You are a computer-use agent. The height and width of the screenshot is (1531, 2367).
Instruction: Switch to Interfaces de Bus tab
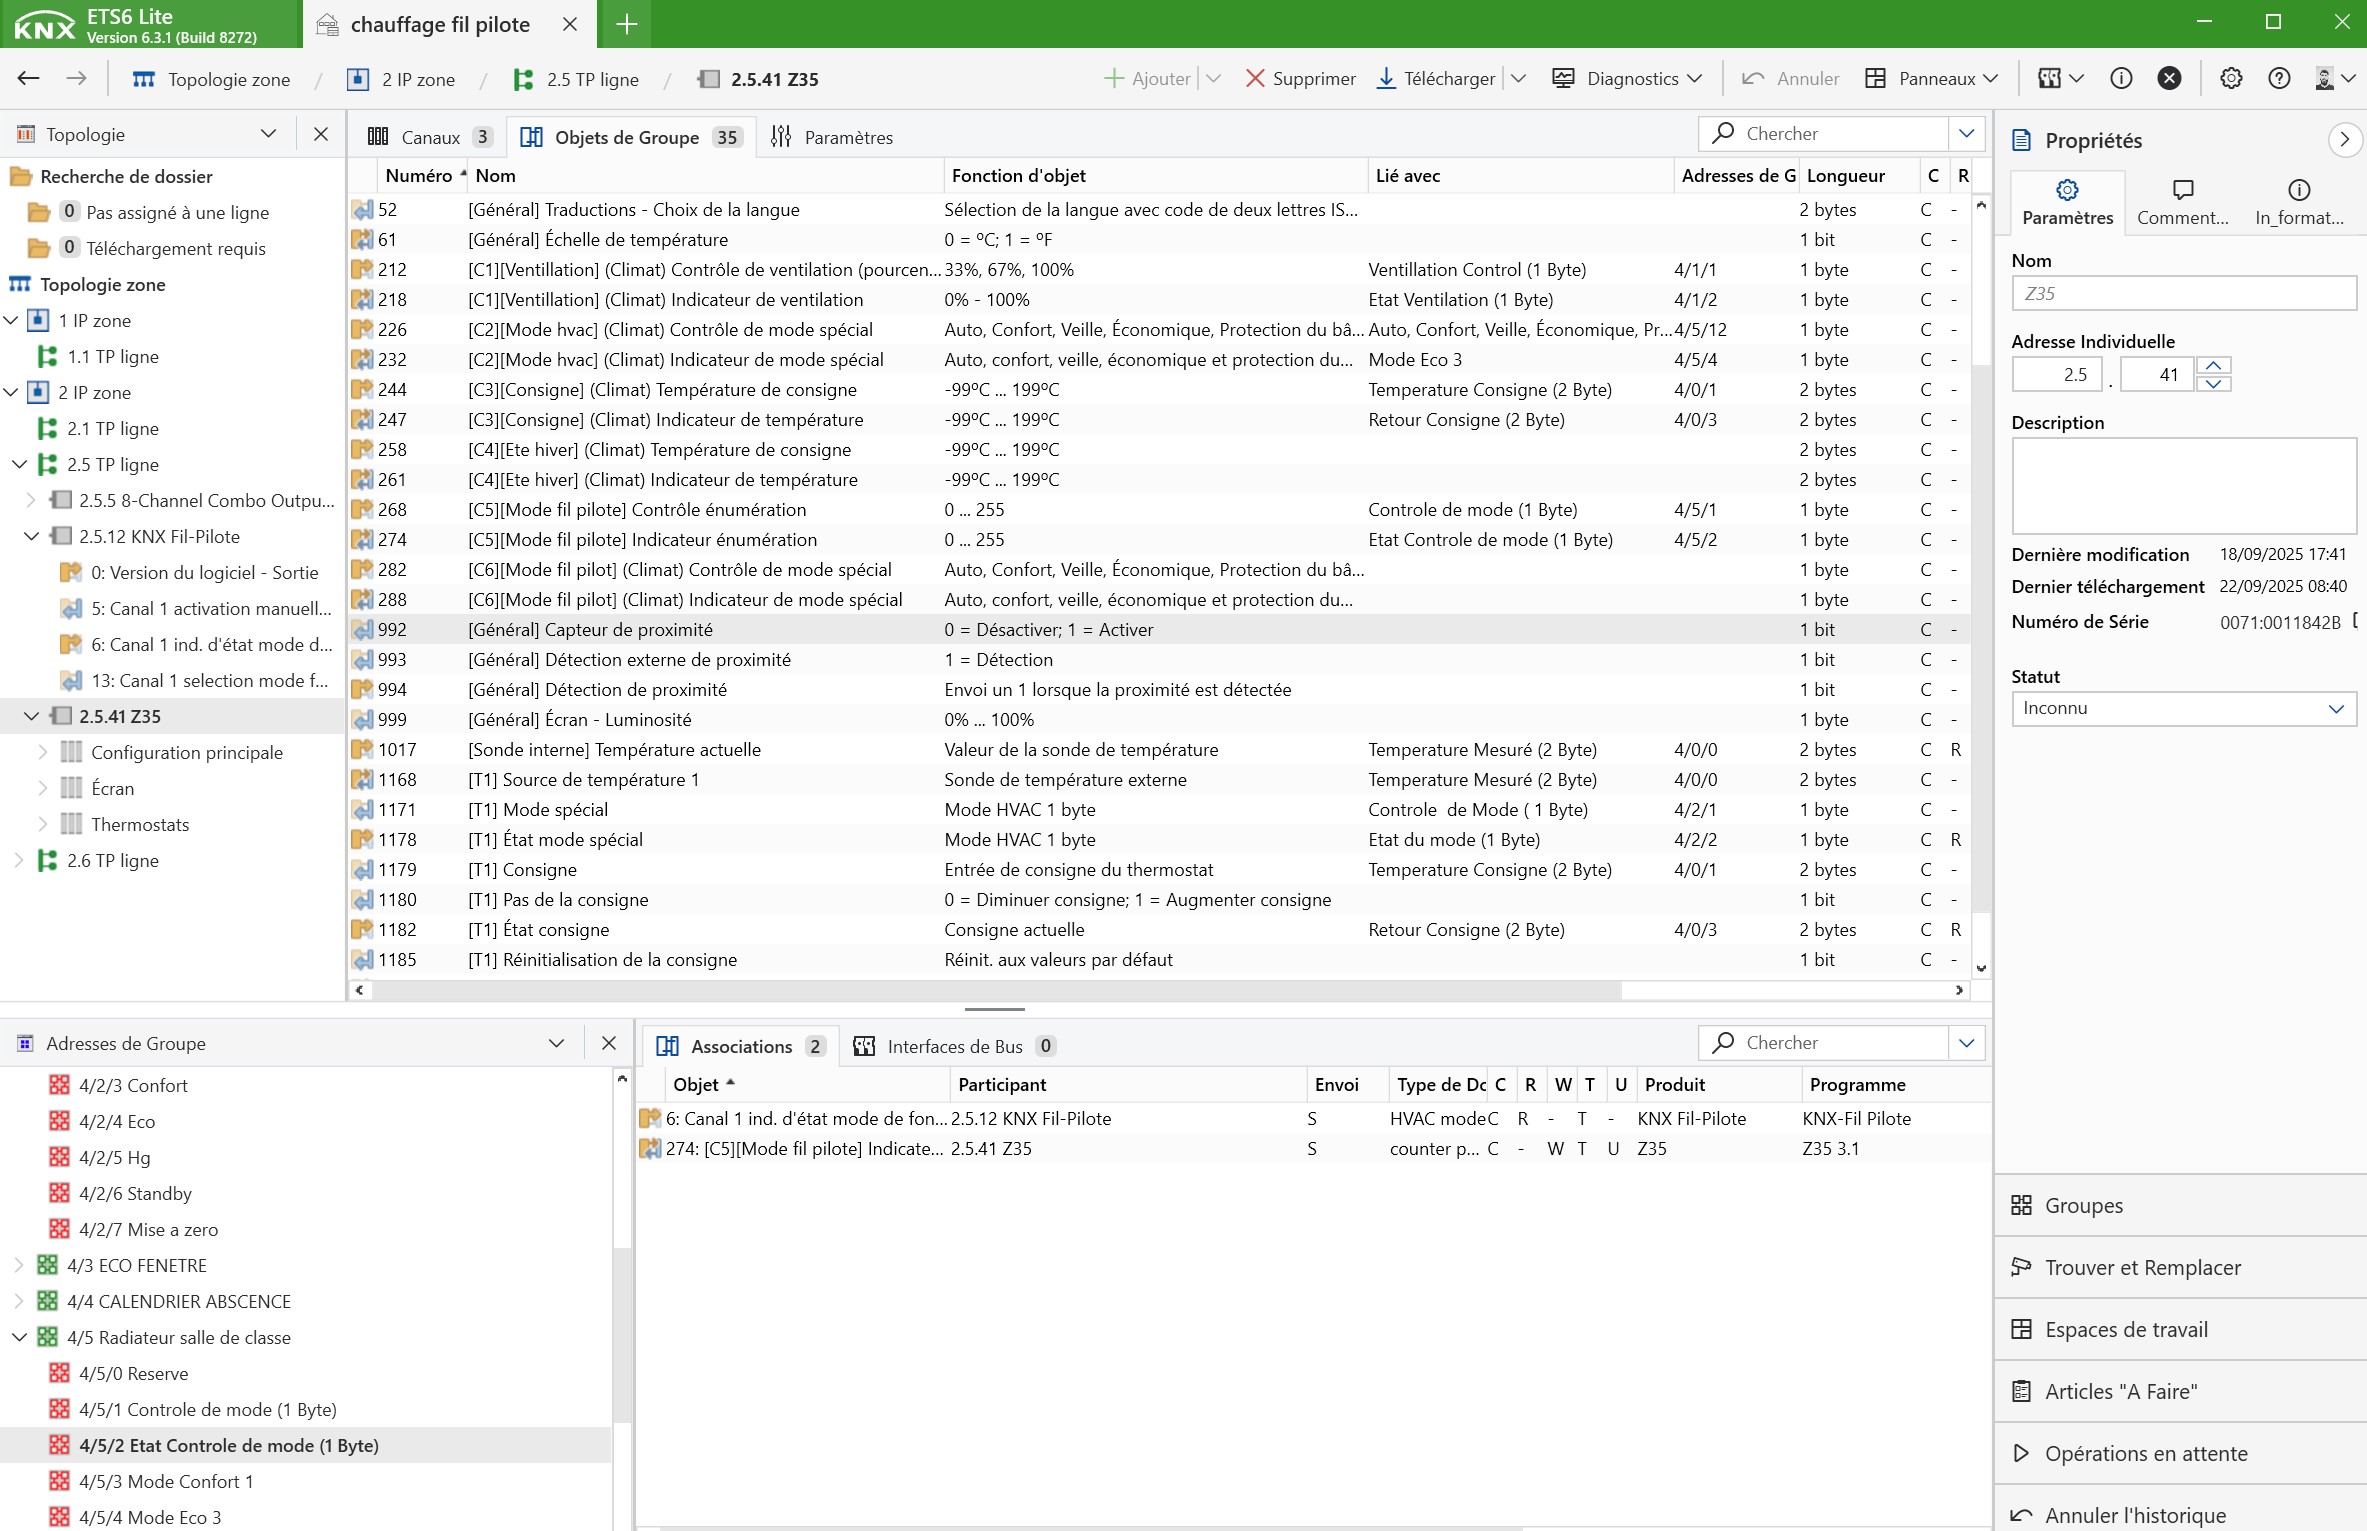click(x=953, y=1046)
